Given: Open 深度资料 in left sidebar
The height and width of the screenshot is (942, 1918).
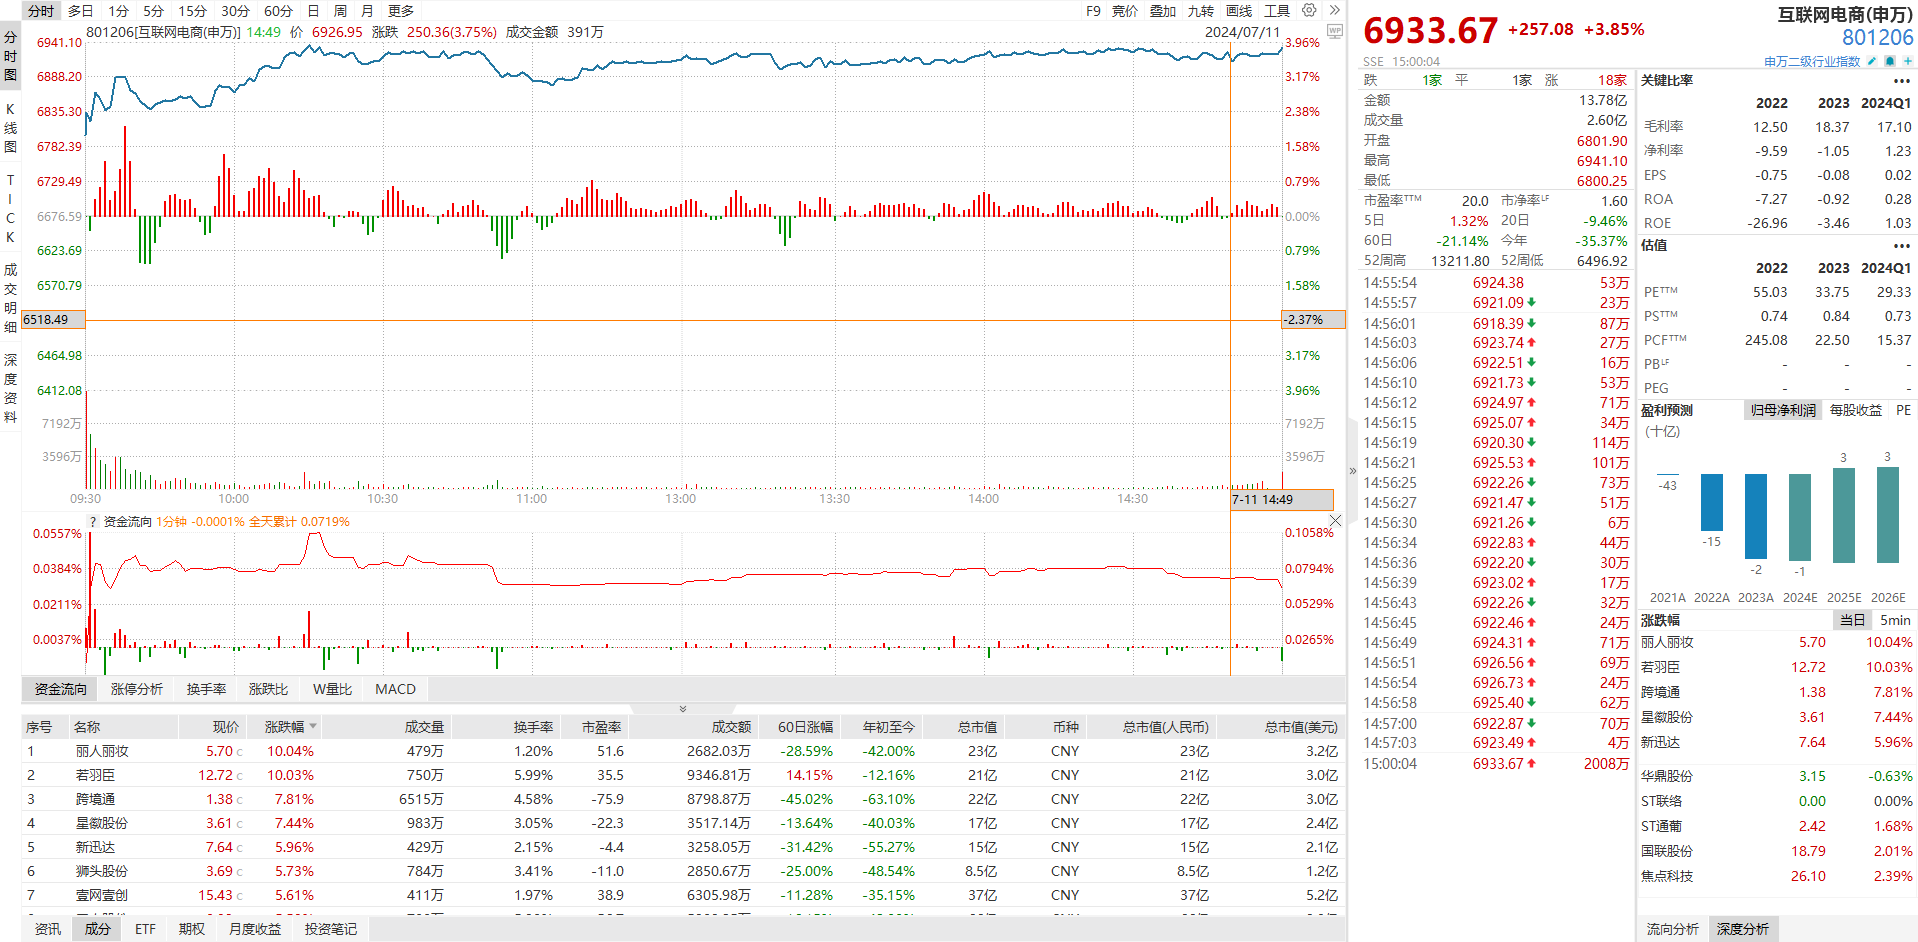Looking at the screenshot, I should coord(10,388).
